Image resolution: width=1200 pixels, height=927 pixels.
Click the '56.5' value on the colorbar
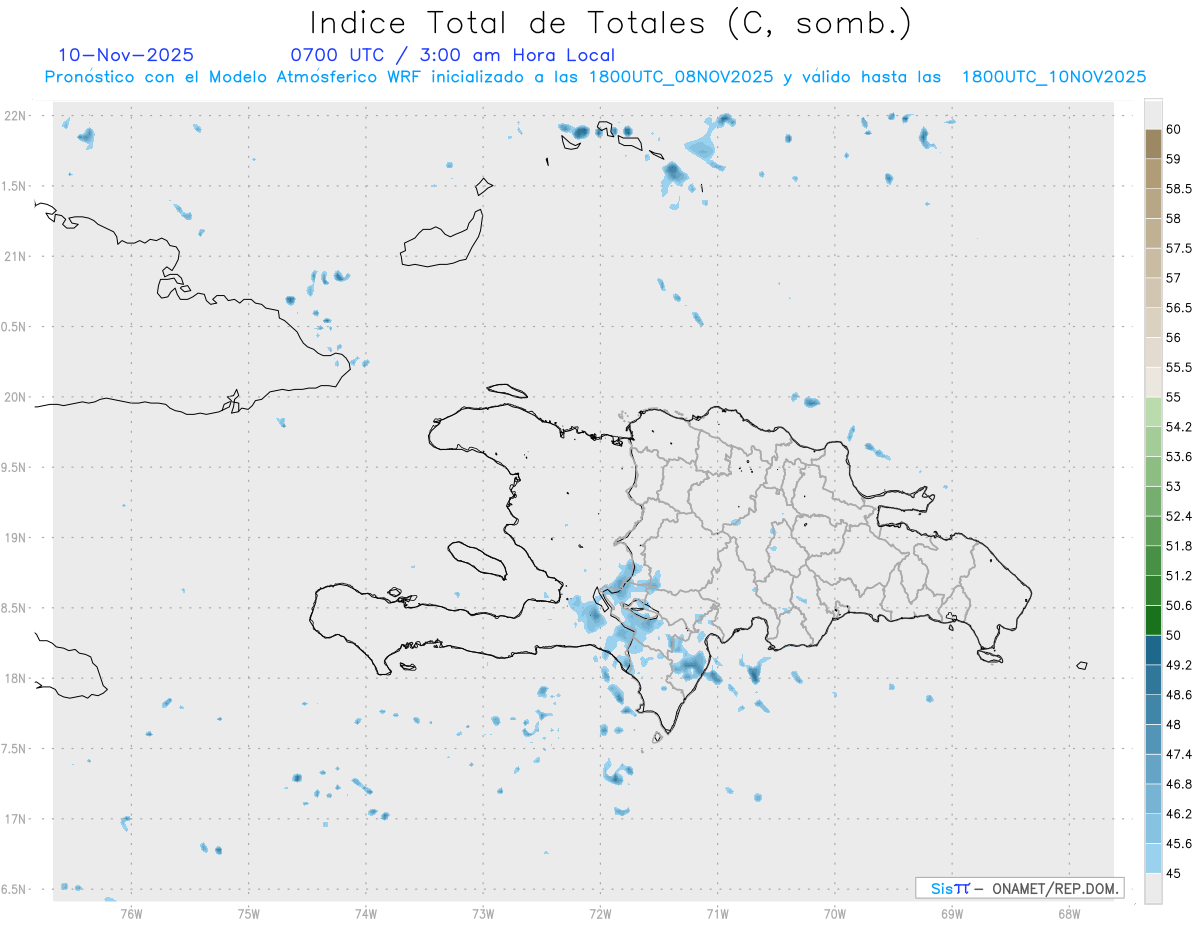point(1179,308)
